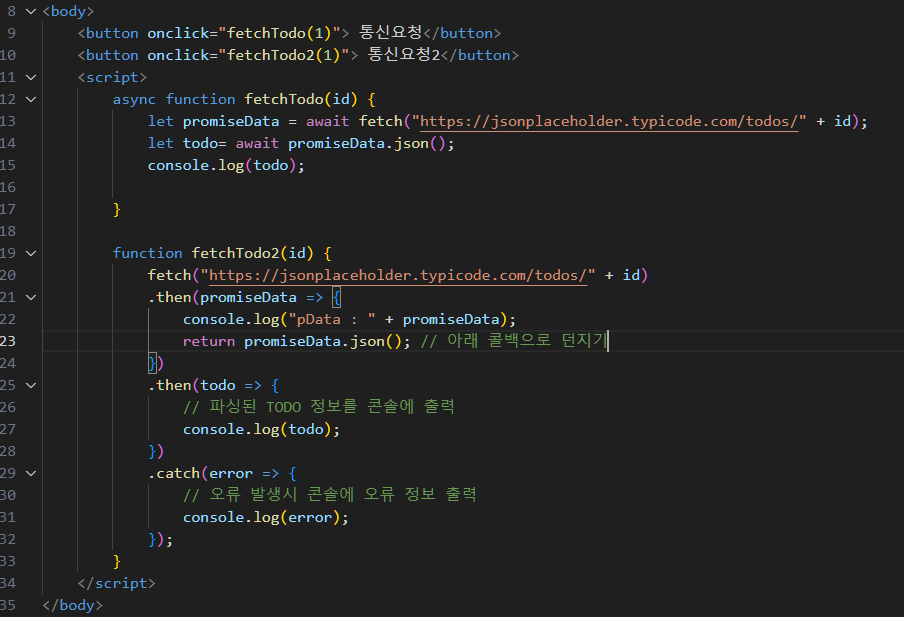Open the jsonplaceholder URL in fetchTodo2
Screen dimensions: 904x617
(x=398, y=276)
